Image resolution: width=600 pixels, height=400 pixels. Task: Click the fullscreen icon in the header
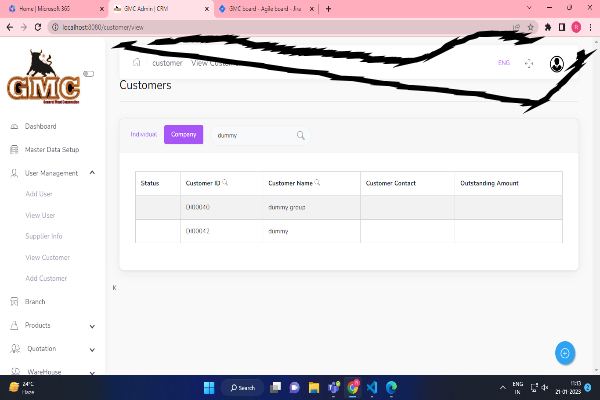(529, 63)
